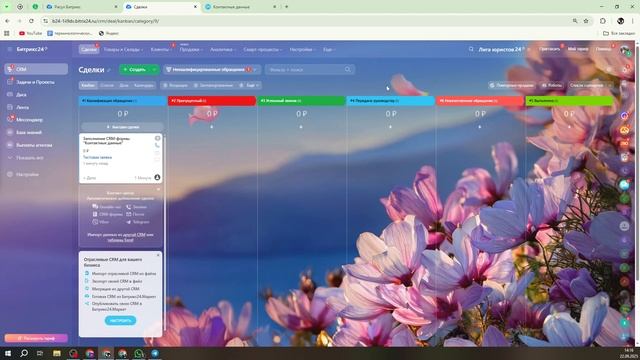The height and width of the screenshot is (360, 640).
Task: Open File Explorer from the taskbar
Action: click(57, 353)
